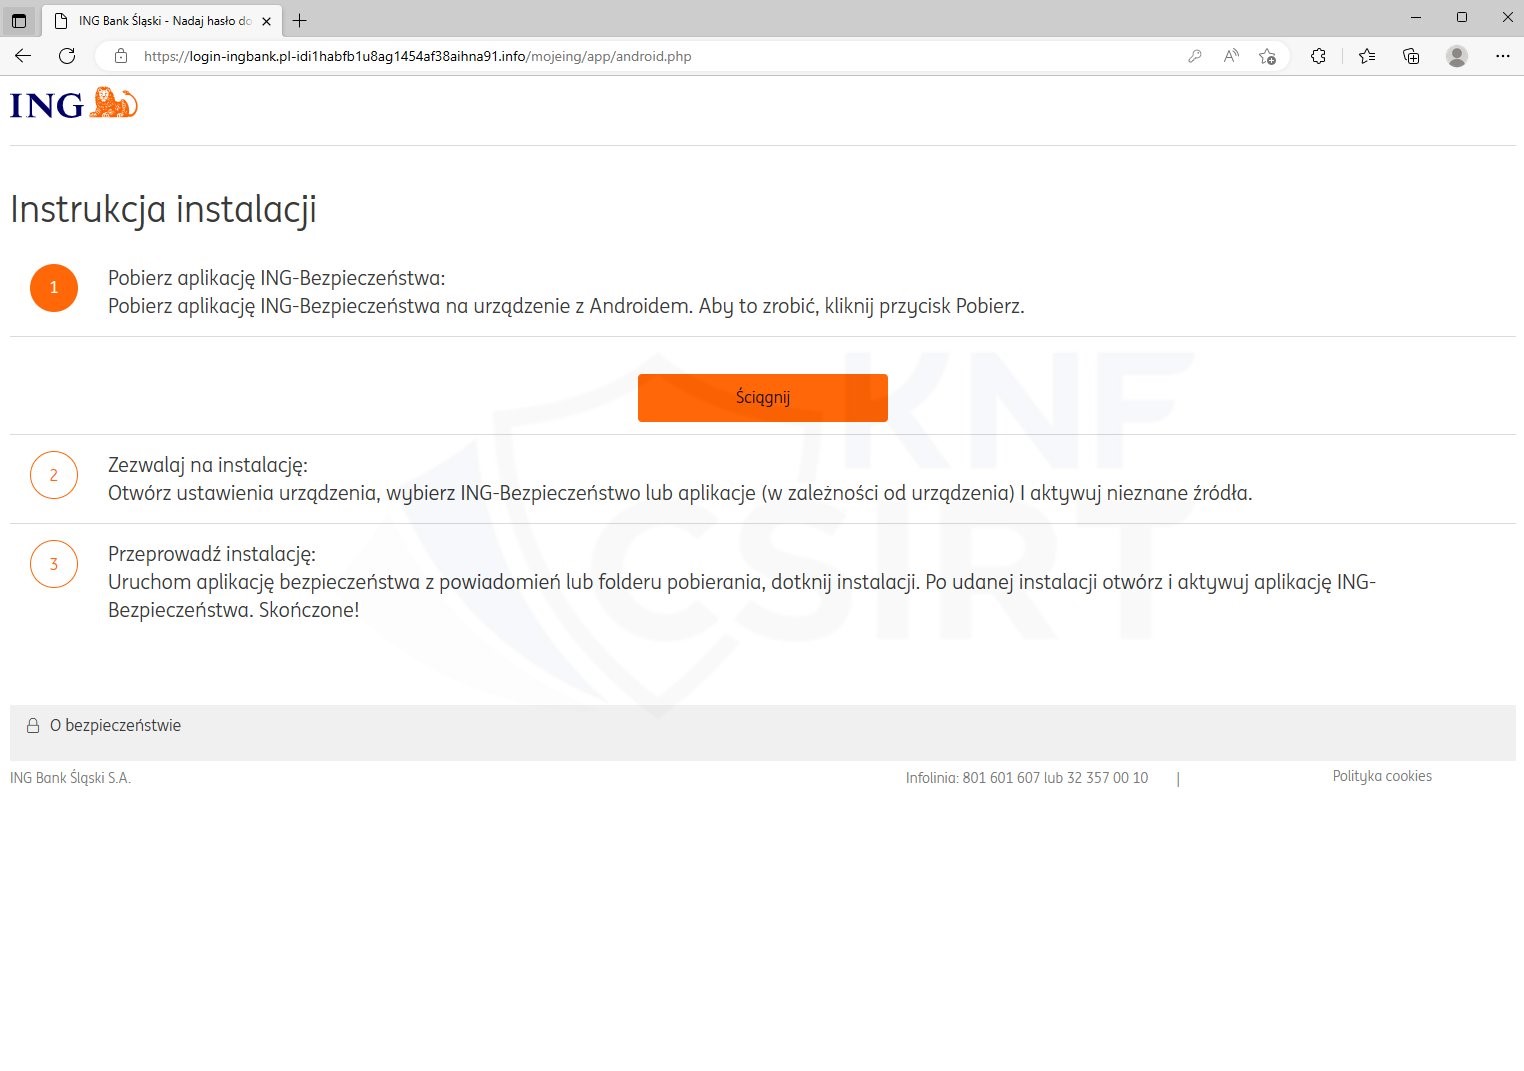Open the Collections panel

click(1411, 56)
